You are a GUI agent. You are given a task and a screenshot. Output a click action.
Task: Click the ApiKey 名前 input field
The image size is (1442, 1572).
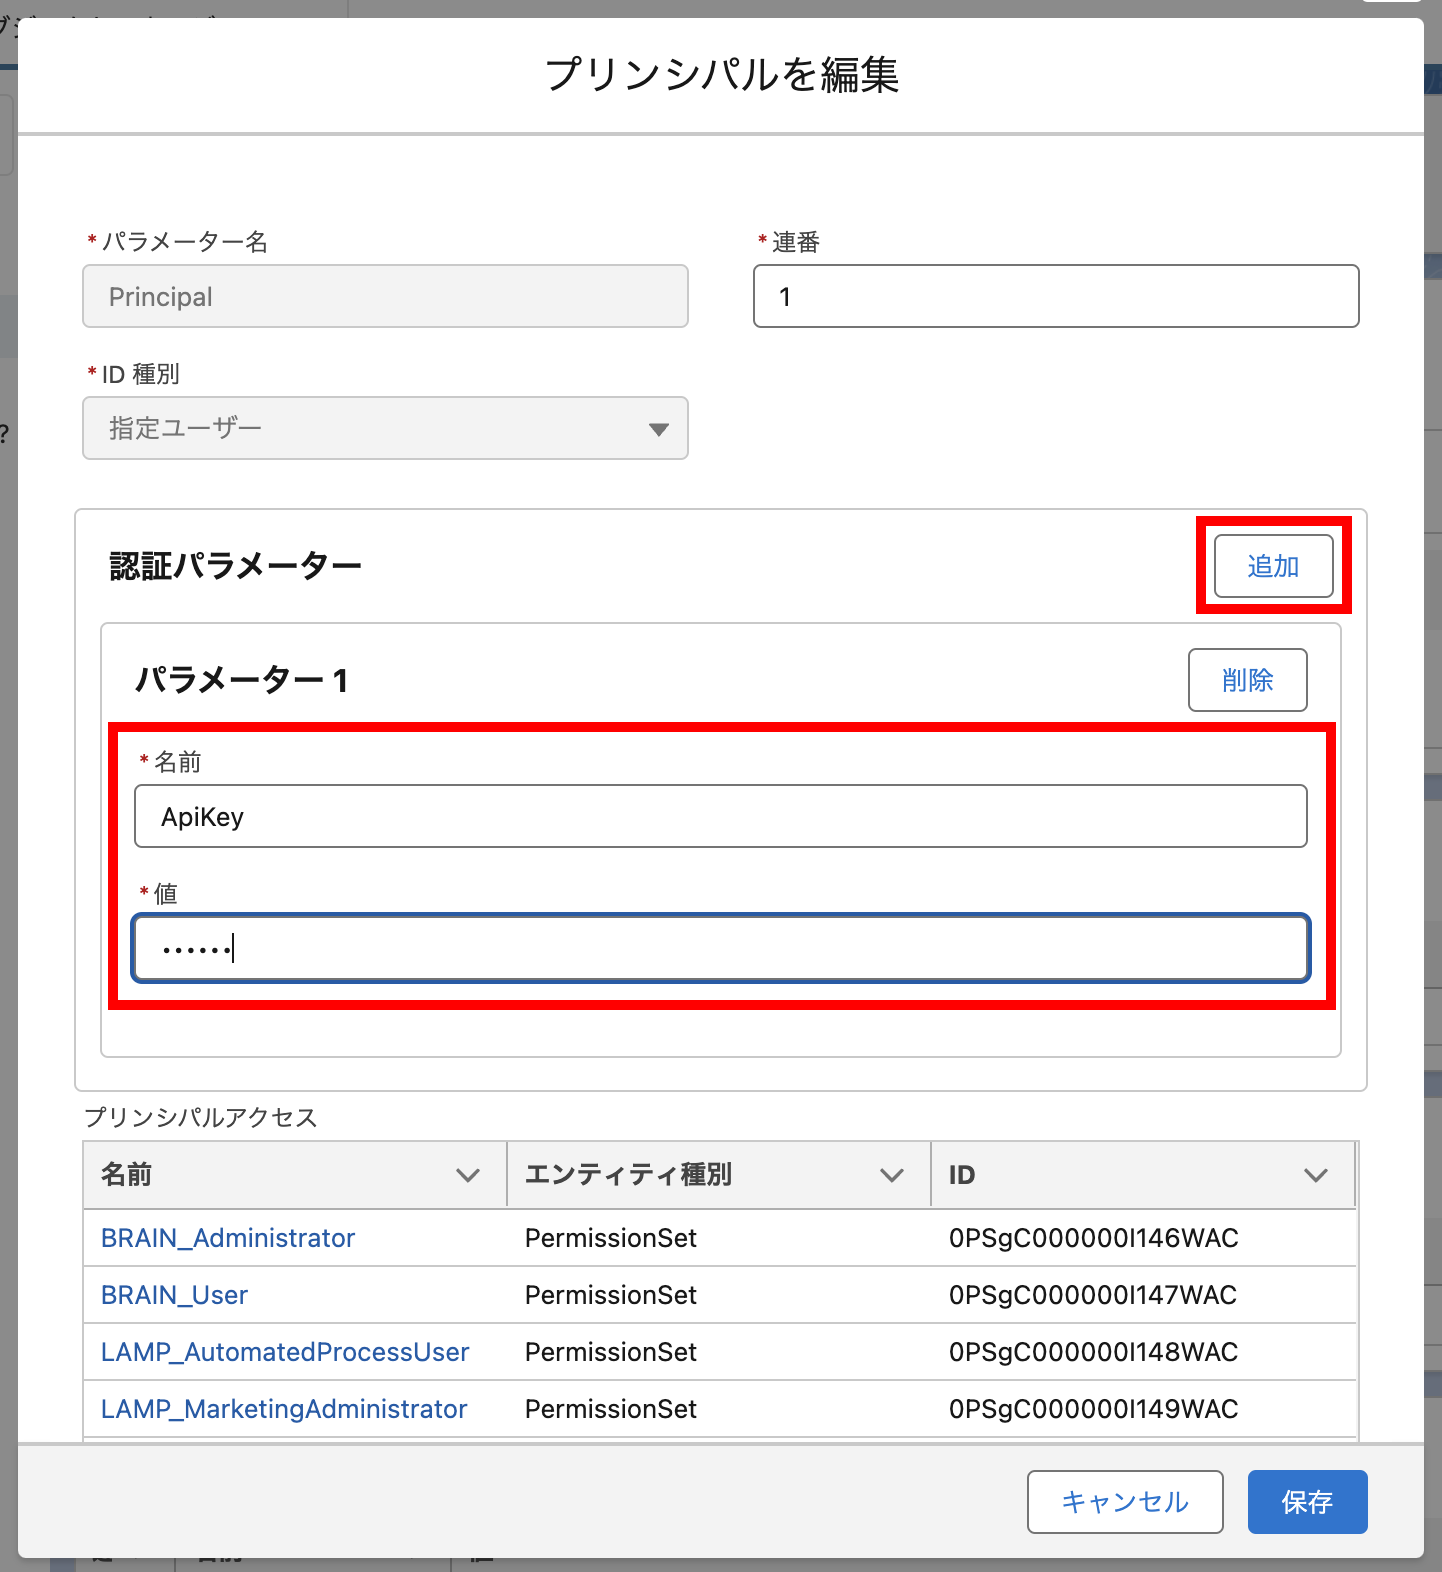click(720, 817)
